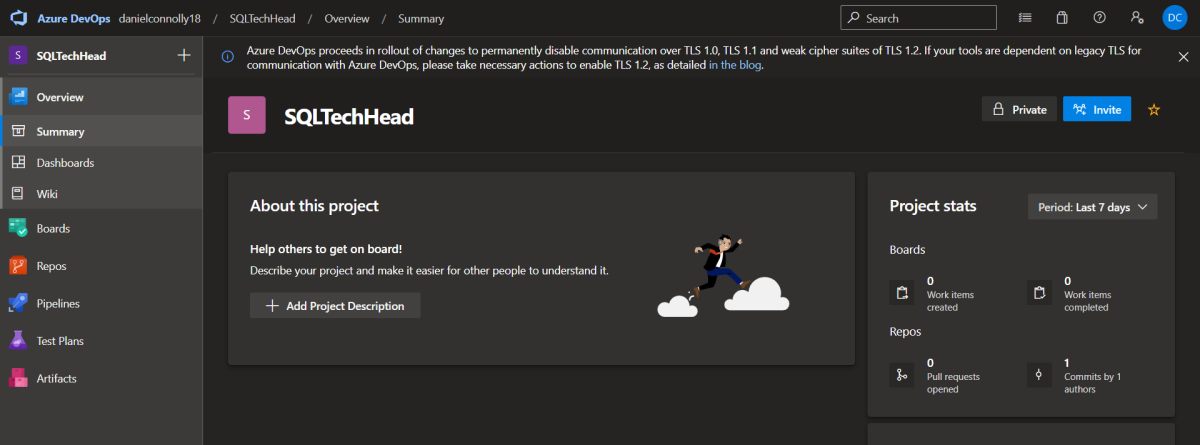Open the Help question mark icon
The width and height of the screenshot is (1200, 445).
[1100, 18]
